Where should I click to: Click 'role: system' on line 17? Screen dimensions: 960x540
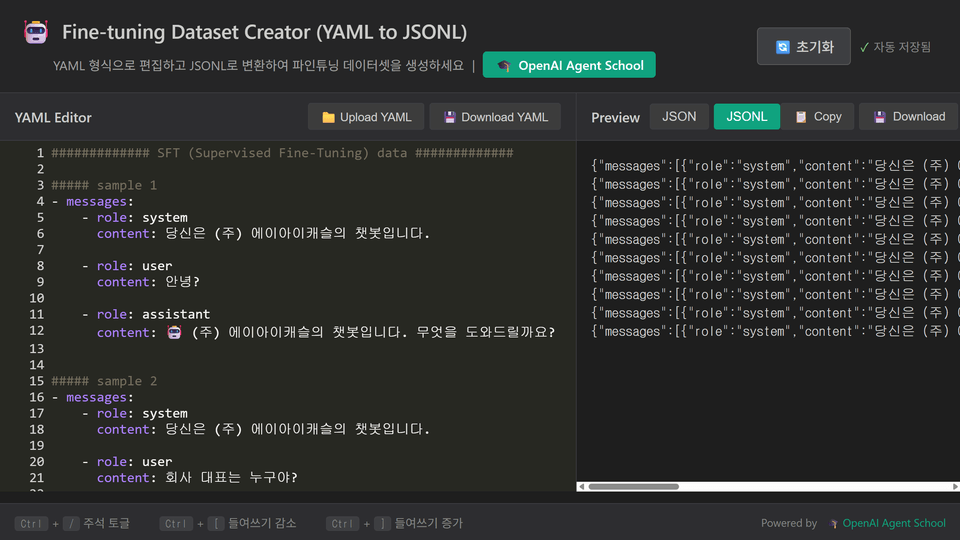pos(142,413)
